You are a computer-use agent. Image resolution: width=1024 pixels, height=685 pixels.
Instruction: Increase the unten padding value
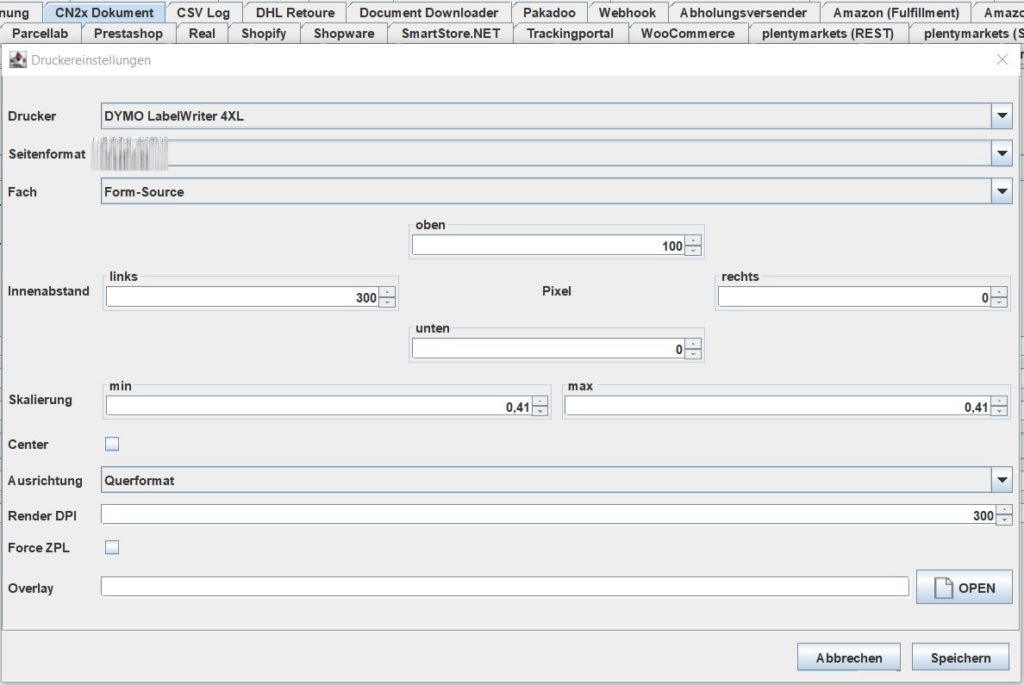point(693,343)
